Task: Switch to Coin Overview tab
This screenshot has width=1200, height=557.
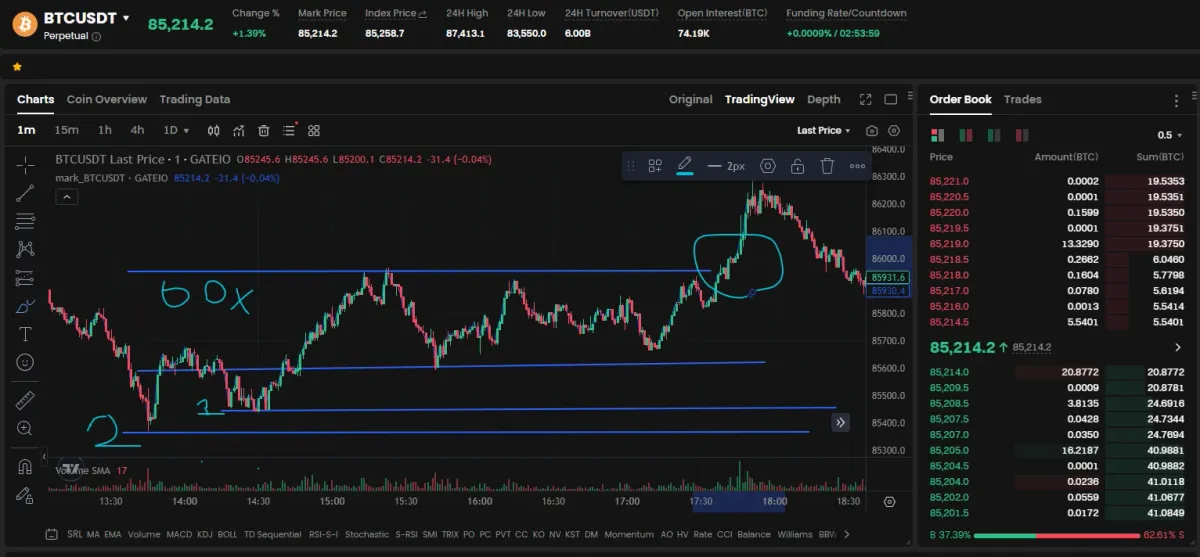Action: point(106,99)
